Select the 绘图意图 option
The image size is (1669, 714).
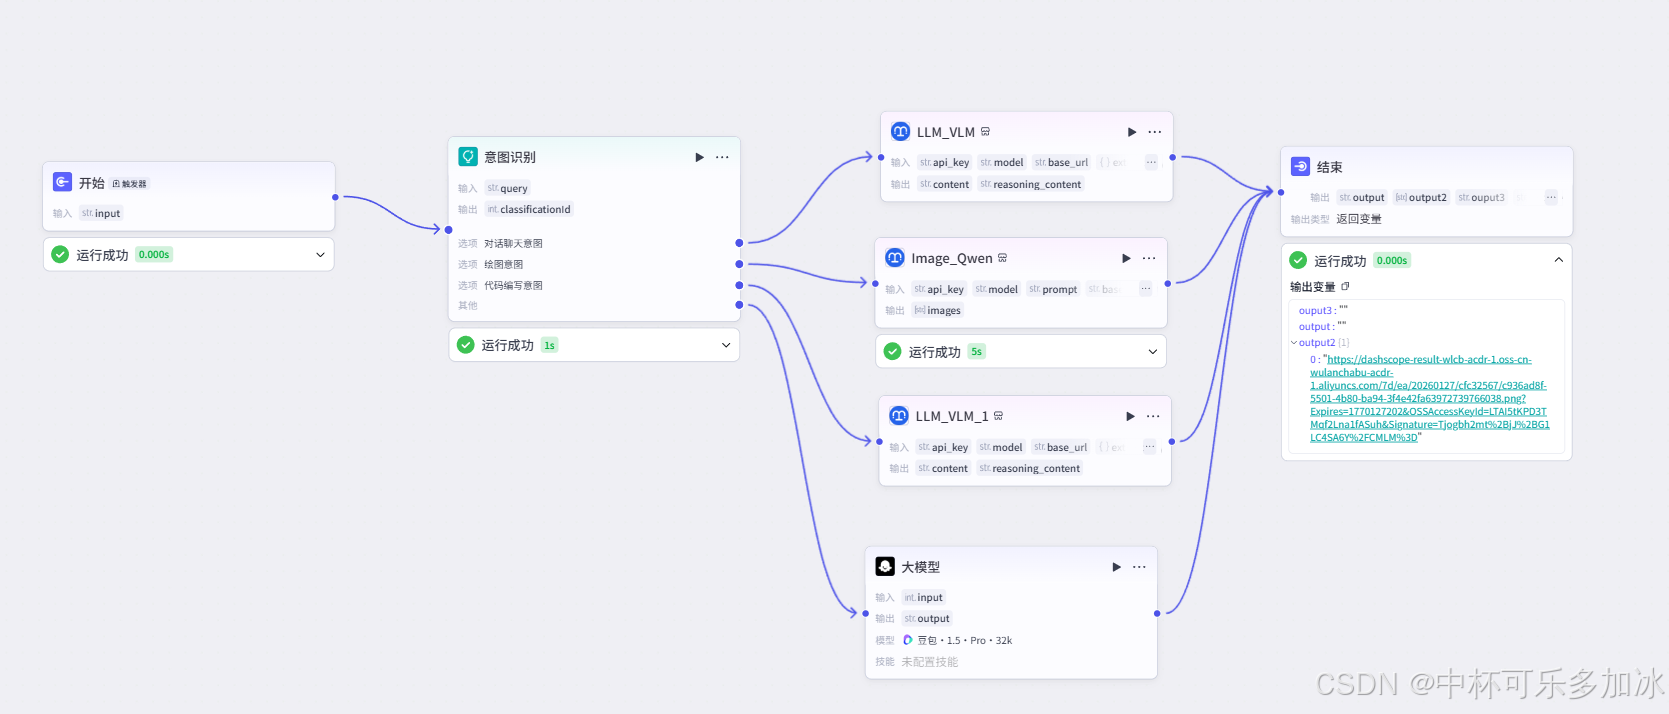pyautogui.click(x=503, y=264)
